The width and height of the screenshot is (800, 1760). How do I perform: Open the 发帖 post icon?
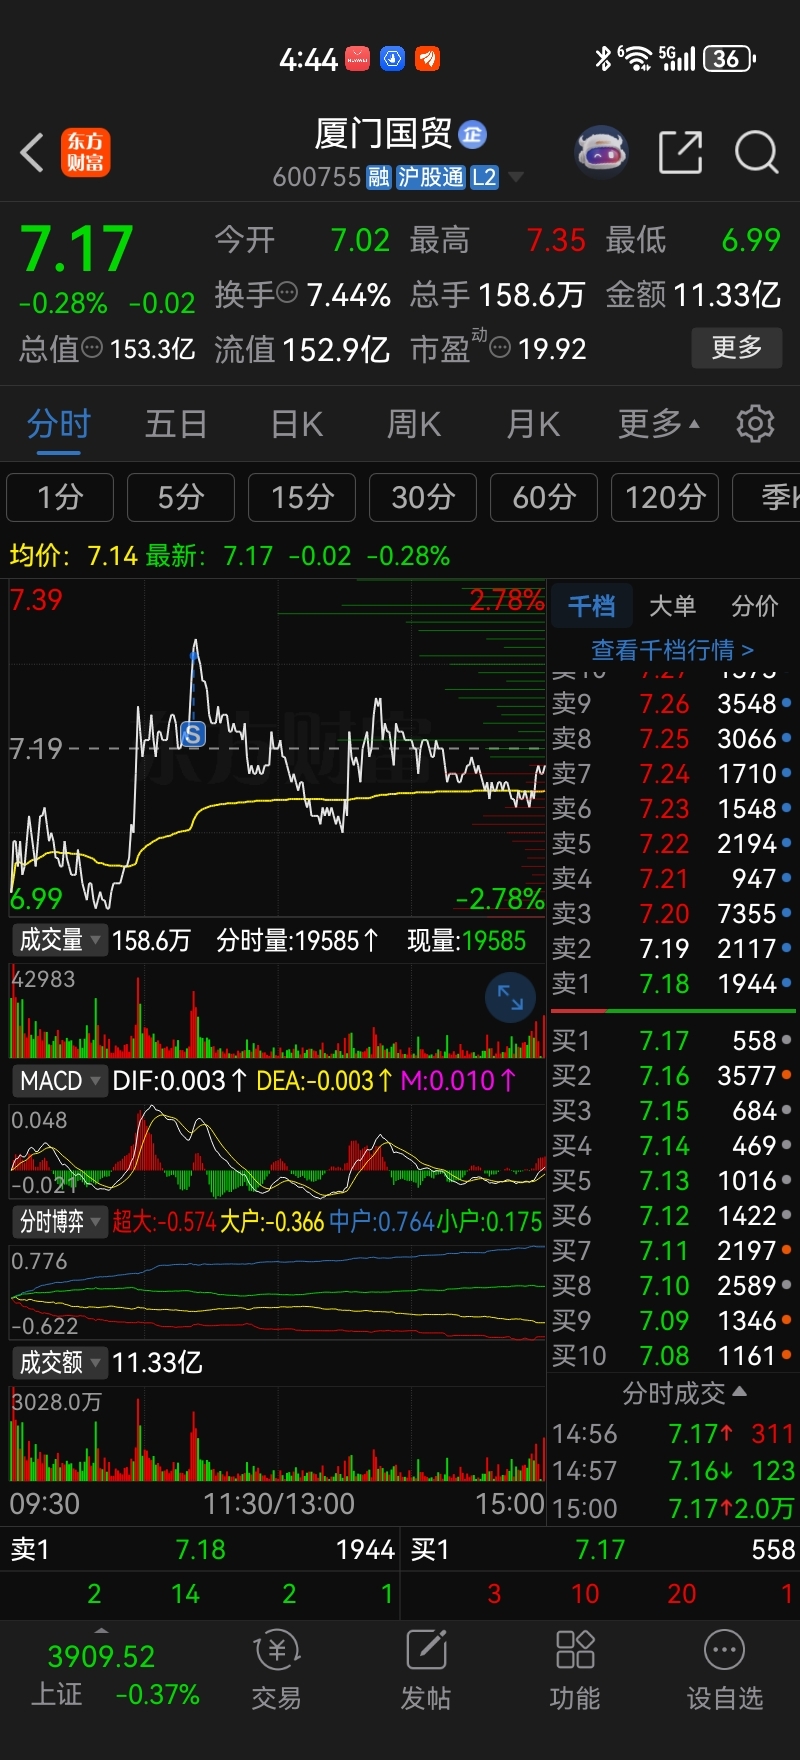[x=426, y=1670]
